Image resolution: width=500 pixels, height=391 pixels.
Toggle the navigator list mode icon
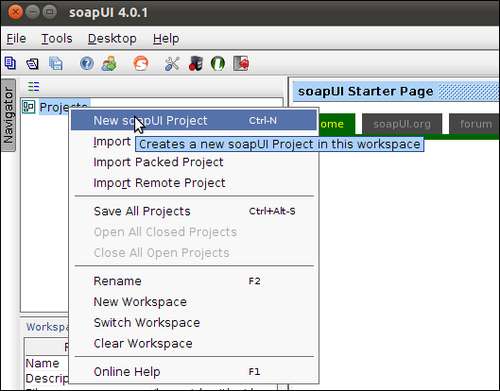pyautogui.click(x=33, y=87)
